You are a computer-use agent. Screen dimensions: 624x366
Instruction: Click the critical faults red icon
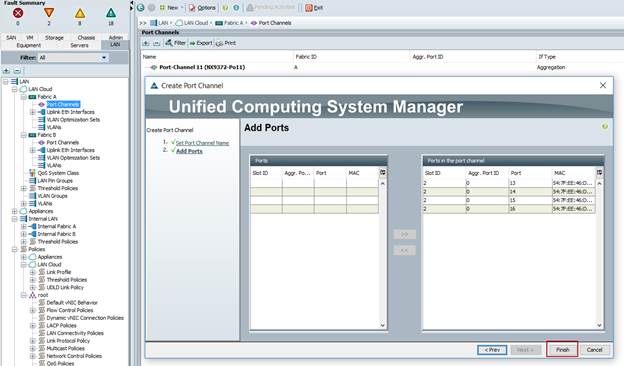(x=18, y=13)
